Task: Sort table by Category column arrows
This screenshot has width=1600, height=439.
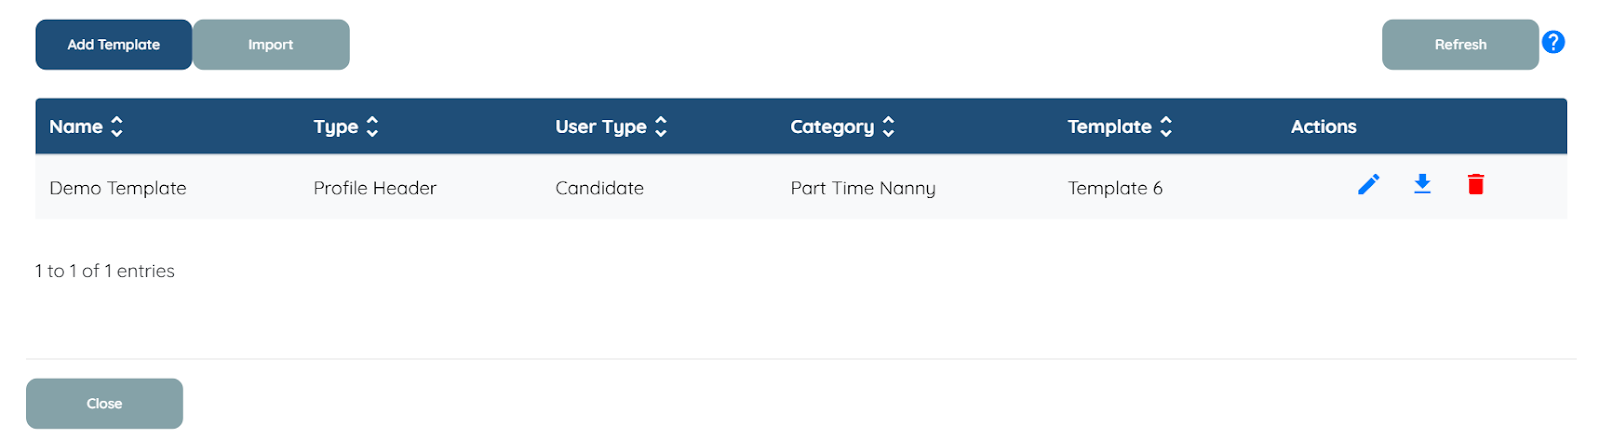Action: click(888, 127)
